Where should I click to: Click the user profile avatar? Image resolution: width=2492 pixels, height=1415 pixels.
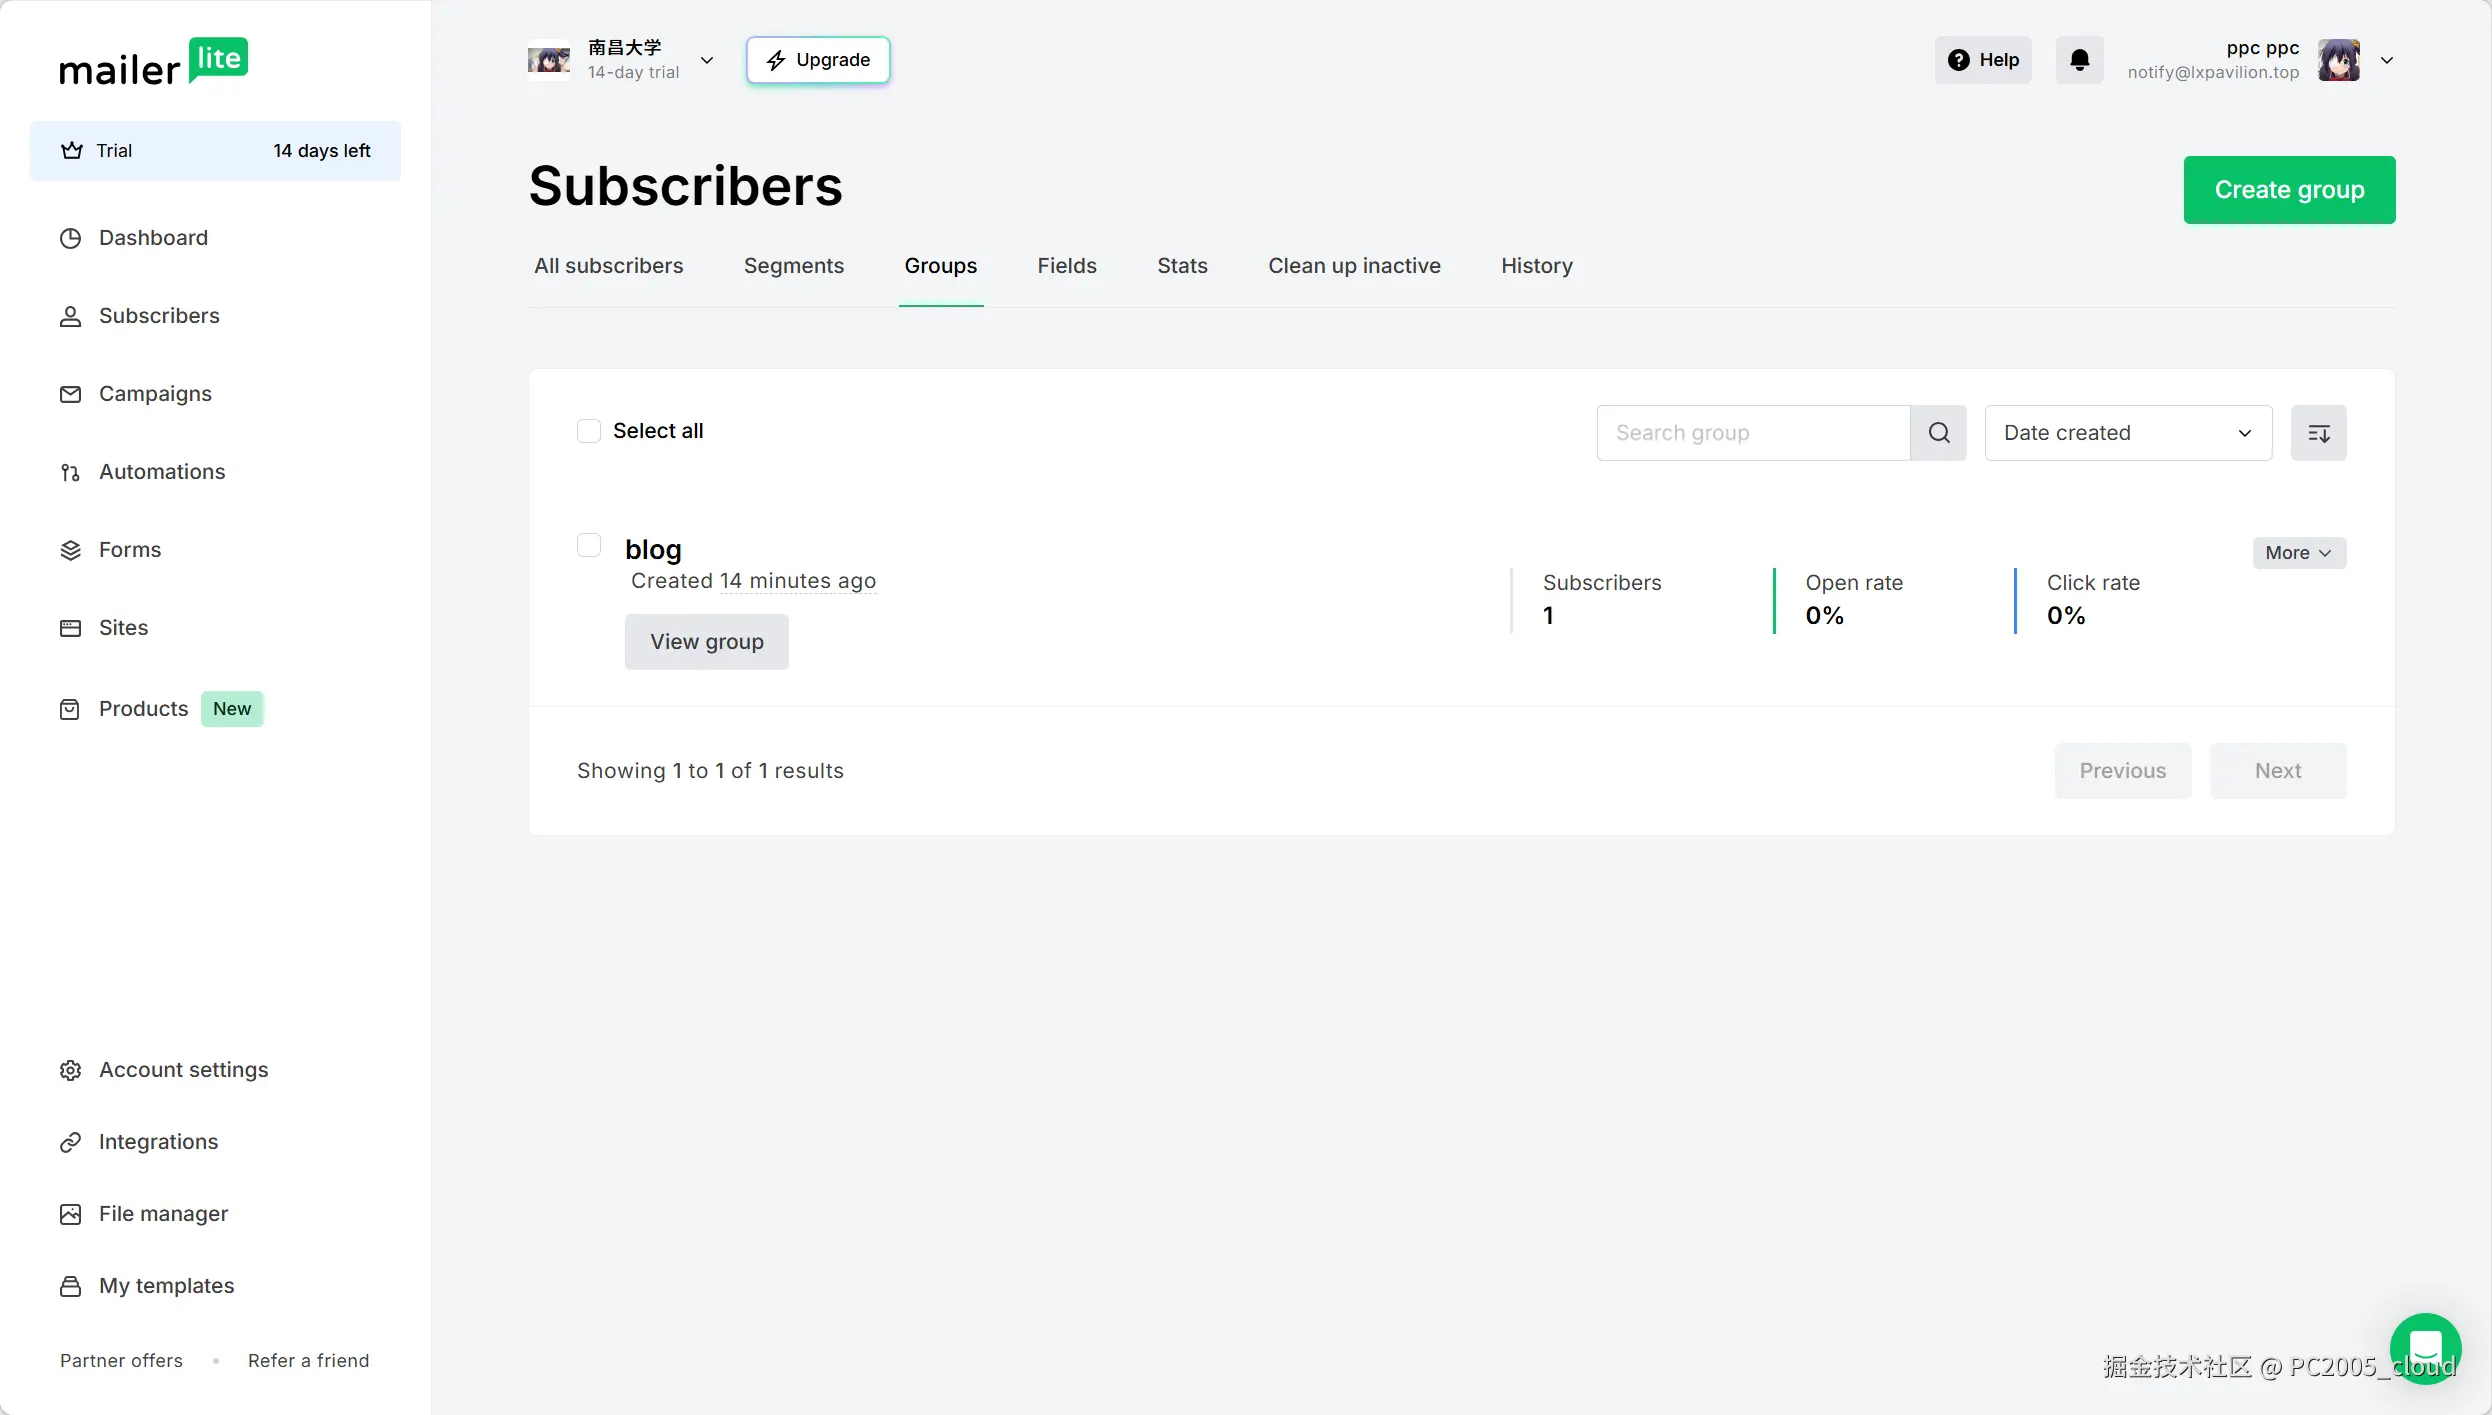(x=2339, y=60)
